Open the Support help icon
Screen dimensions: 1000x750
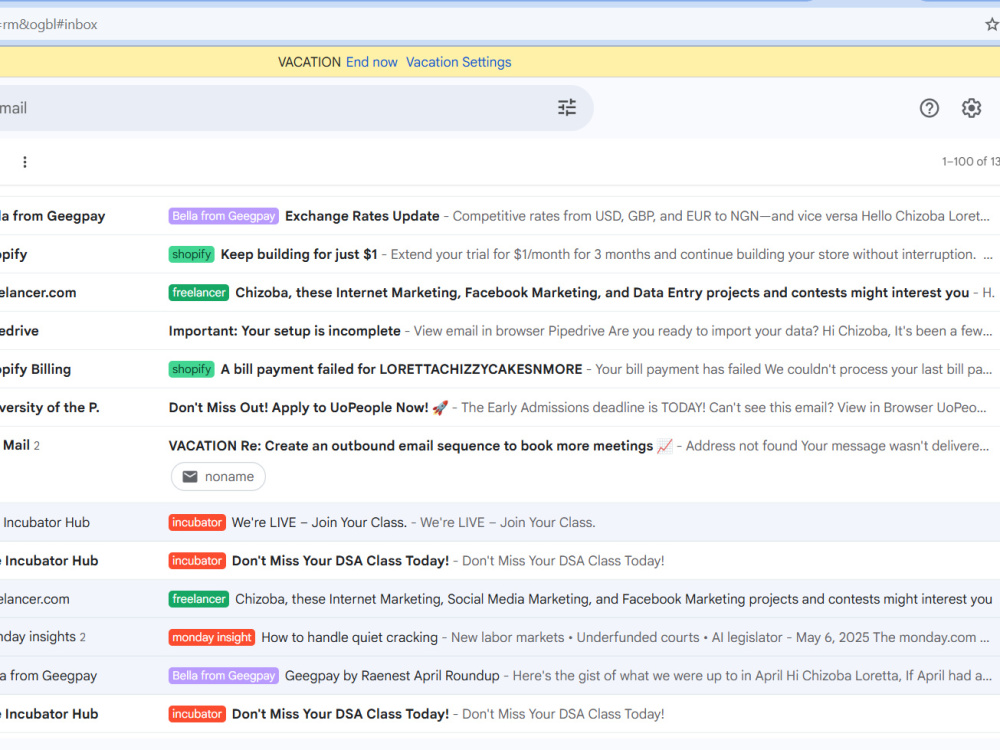[929, 108]
